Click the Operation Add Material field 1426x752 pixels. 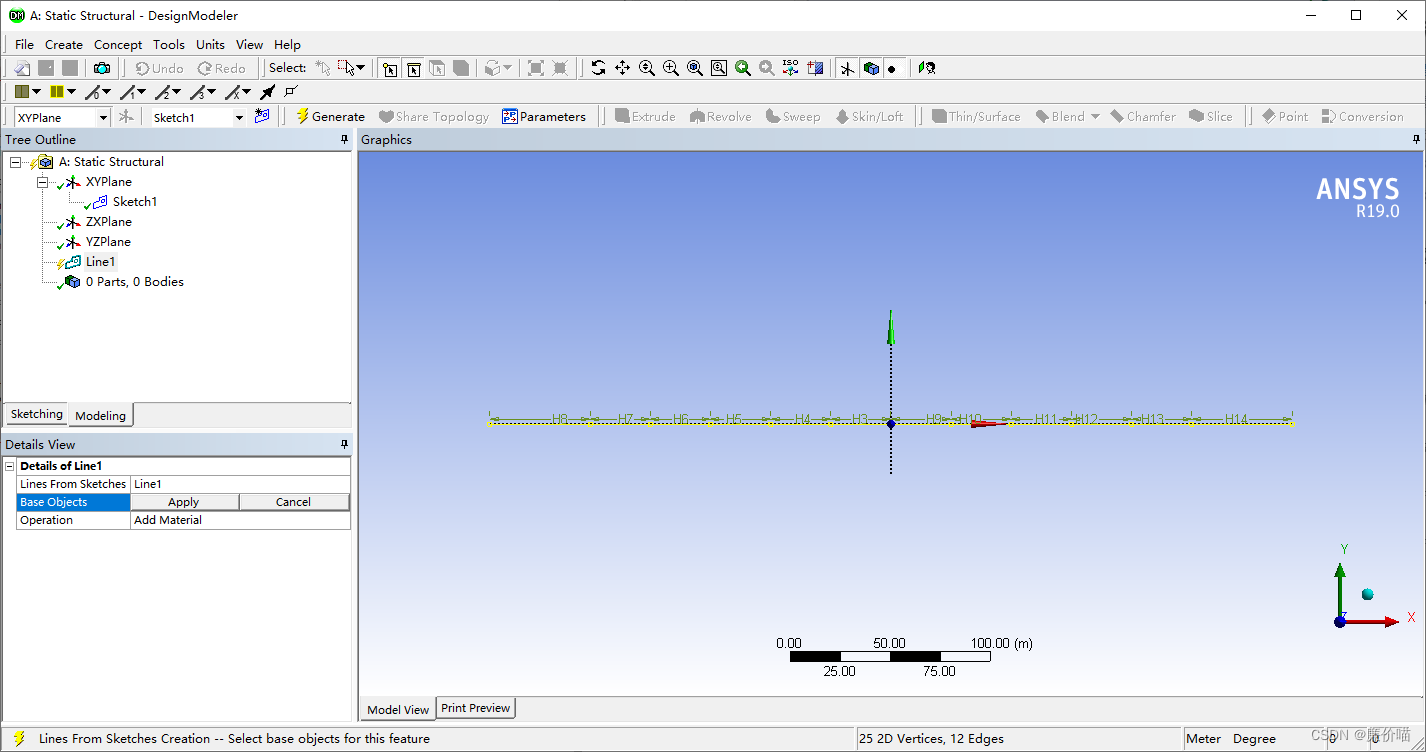pos(240,520)
